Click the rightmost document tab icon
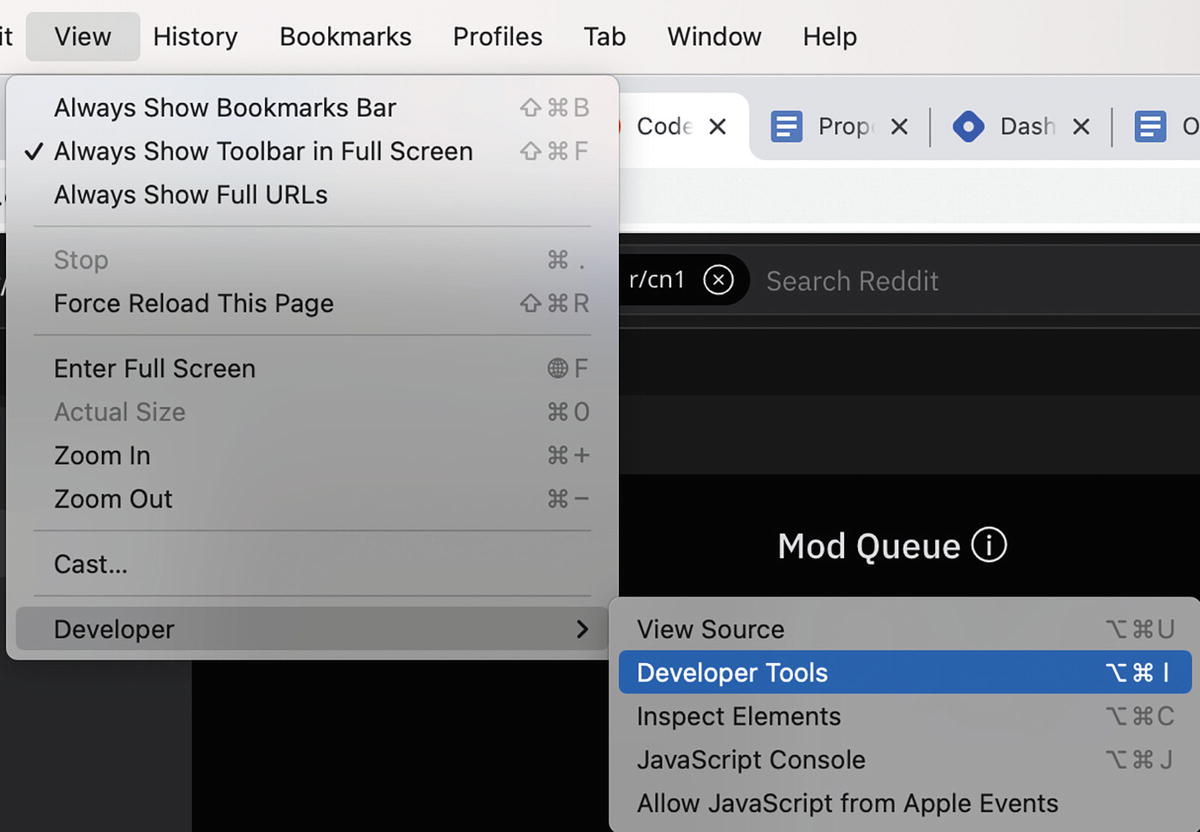Viewport: 1200px width, 832px height. click(x=1151, y=127)
